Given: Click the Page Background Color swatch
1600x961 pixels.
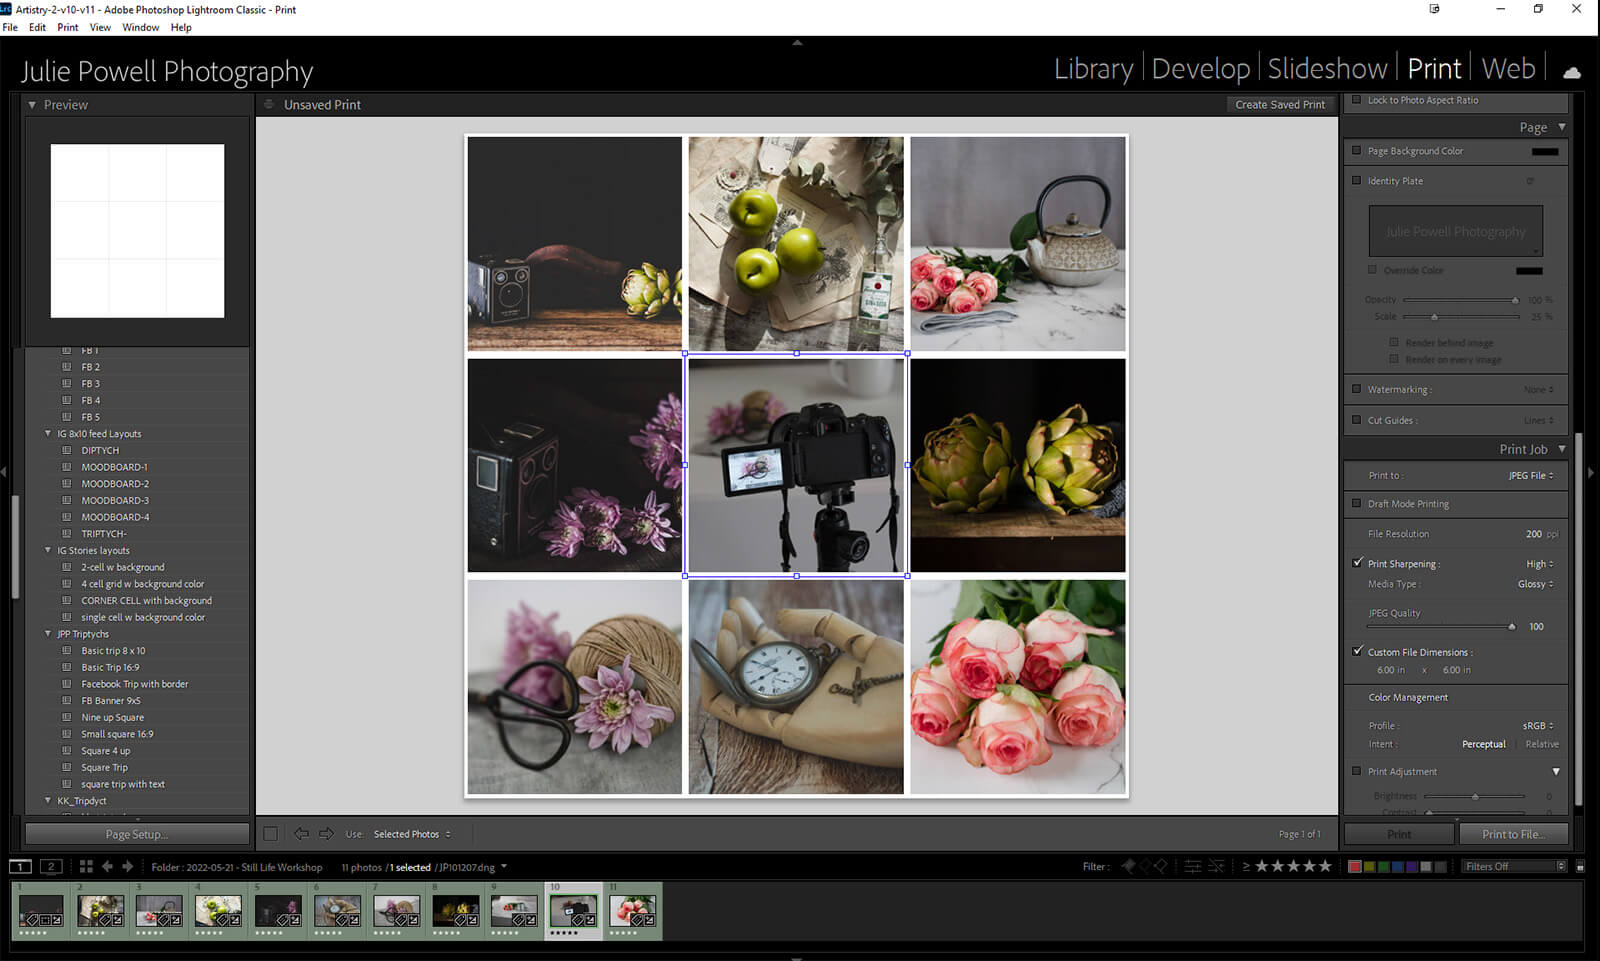Looking at the screenshot, I should pos(1544,152).
